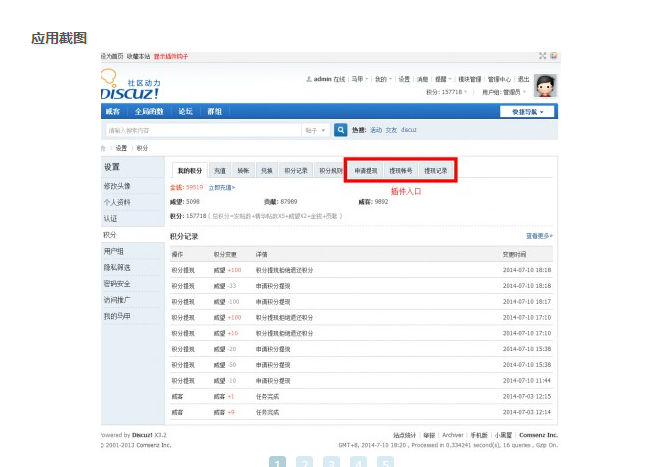Click the top-right style switch icon
The height and width of the screenshot is (467, 648).
point(554,56)
